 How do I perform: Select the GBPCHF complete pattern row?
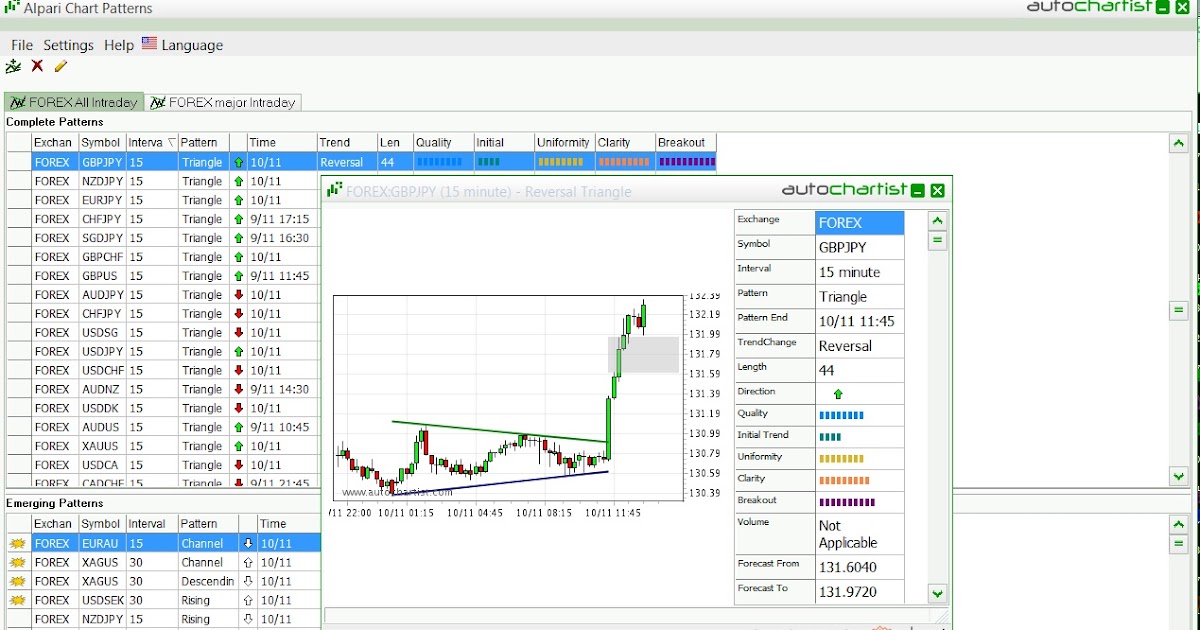click(x=163, y=257)
